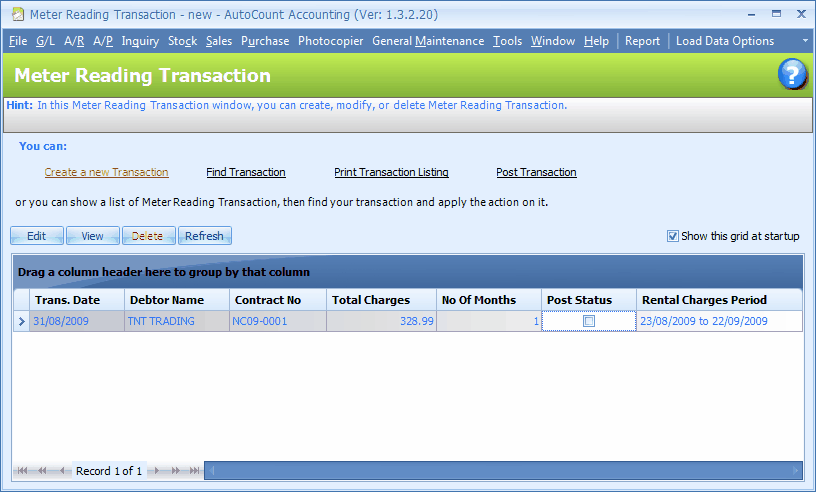
Task: Select the NC09-0001 contract cell
Action: click(278, 321)
